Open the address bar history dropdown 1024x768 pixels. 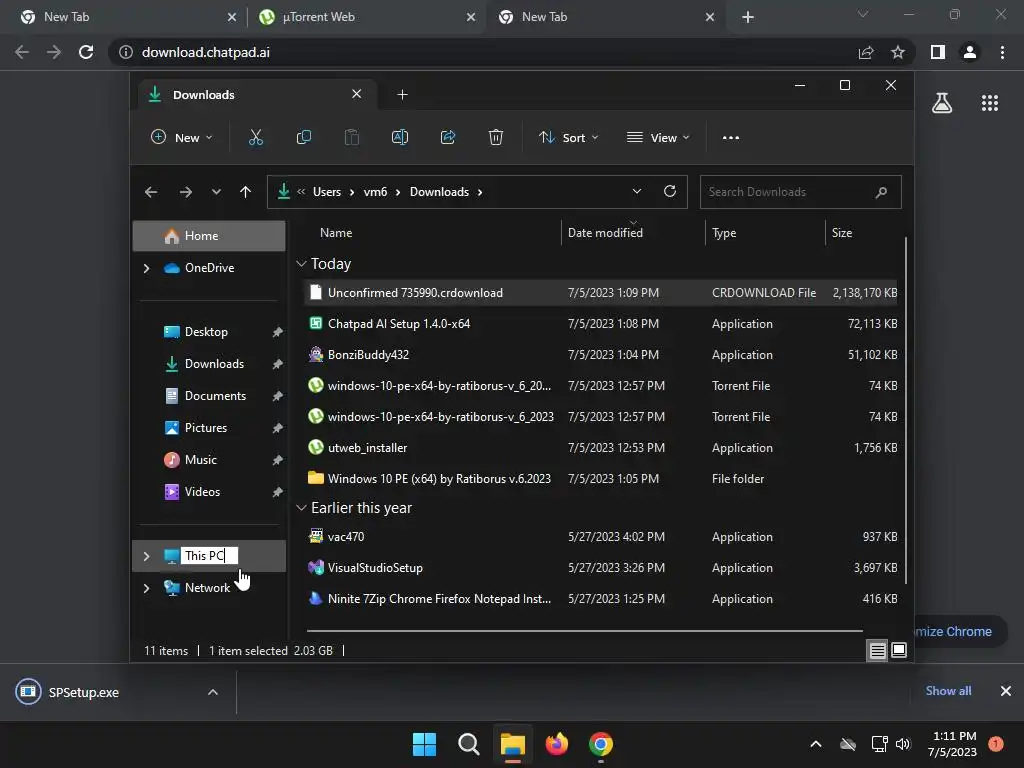[637, 191]
